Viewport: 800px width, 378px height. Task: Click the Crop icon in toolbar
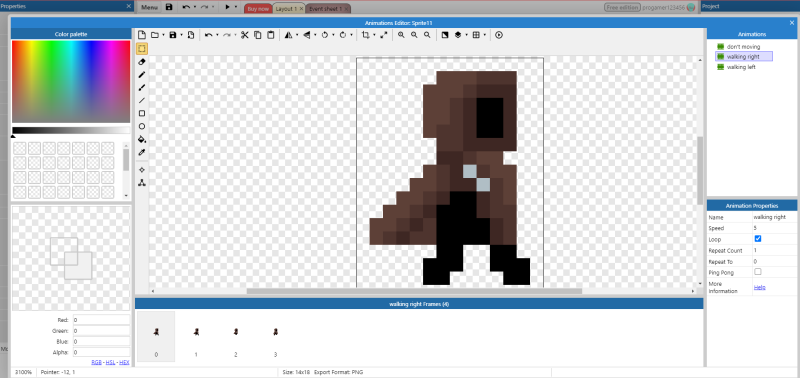tap(365, 35)
